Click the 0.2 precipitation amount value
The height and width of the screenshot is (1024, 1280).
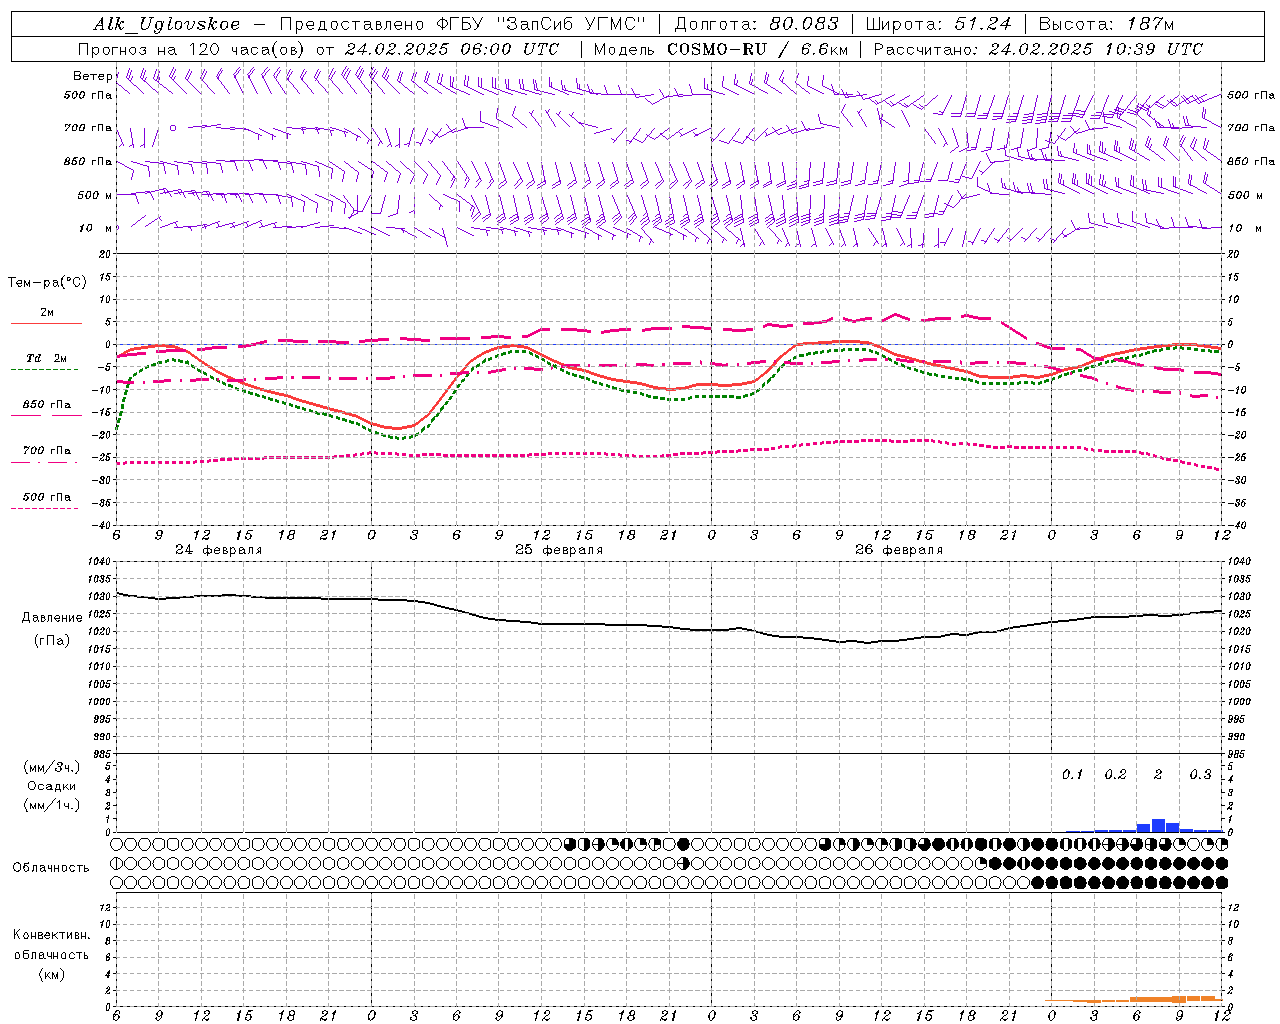click(1115, 775)
